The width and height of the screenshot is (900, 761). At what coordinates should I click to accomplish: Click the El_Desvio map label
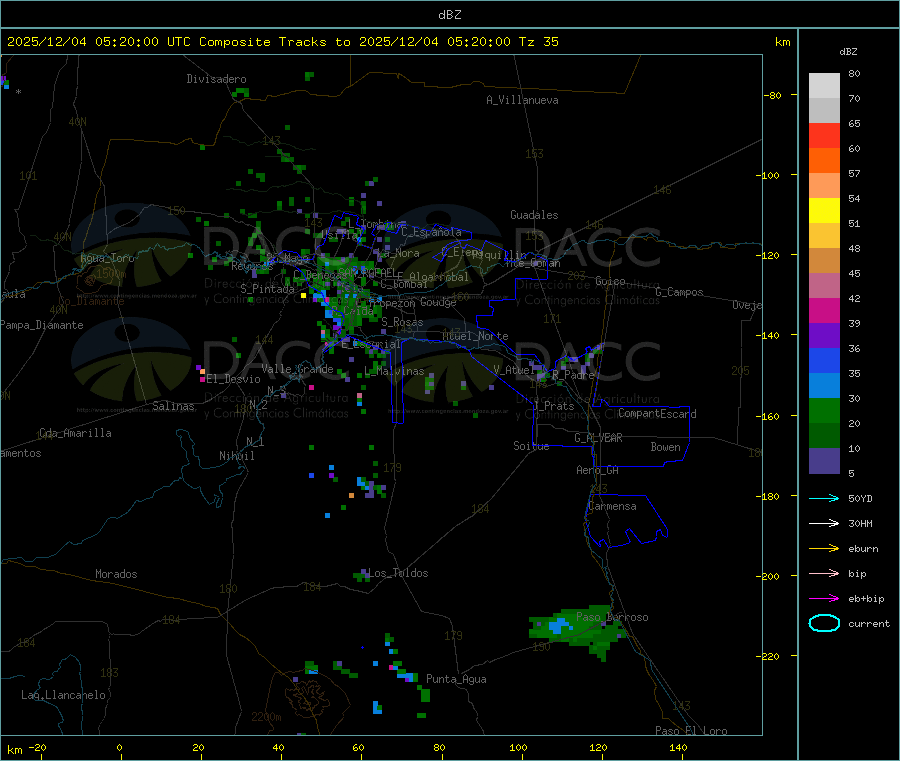coord(233,379)
